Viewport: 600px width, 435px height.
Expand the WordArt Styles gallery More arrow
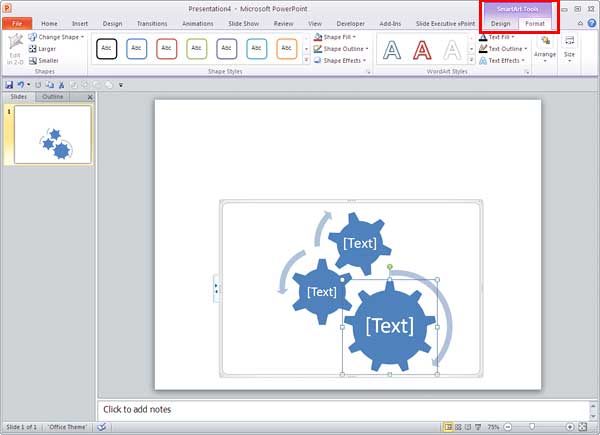click(471, 60)
